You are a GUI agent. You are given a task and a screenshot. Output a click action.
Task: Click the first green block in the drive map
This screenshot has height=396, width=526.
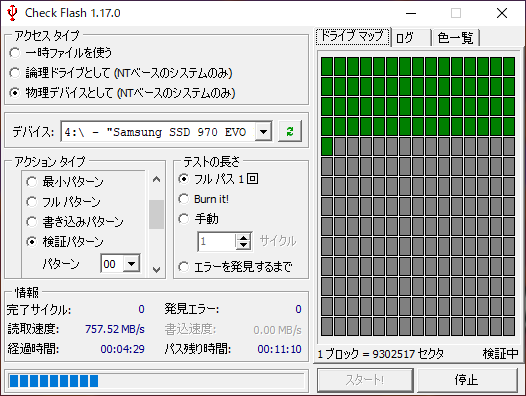tap(327, 66)
